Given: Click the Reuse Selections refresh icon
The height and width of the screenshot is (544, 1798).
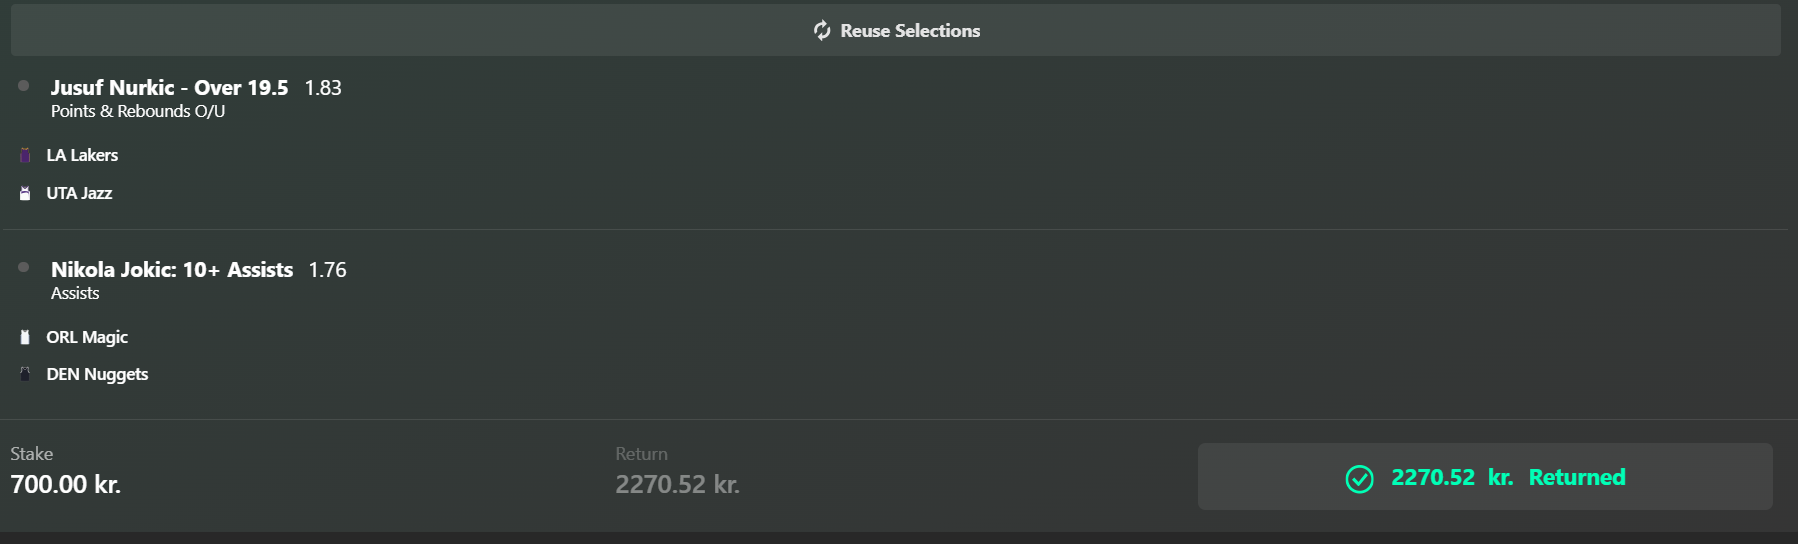Looking at the screenshot, I should tap(822, 31).
